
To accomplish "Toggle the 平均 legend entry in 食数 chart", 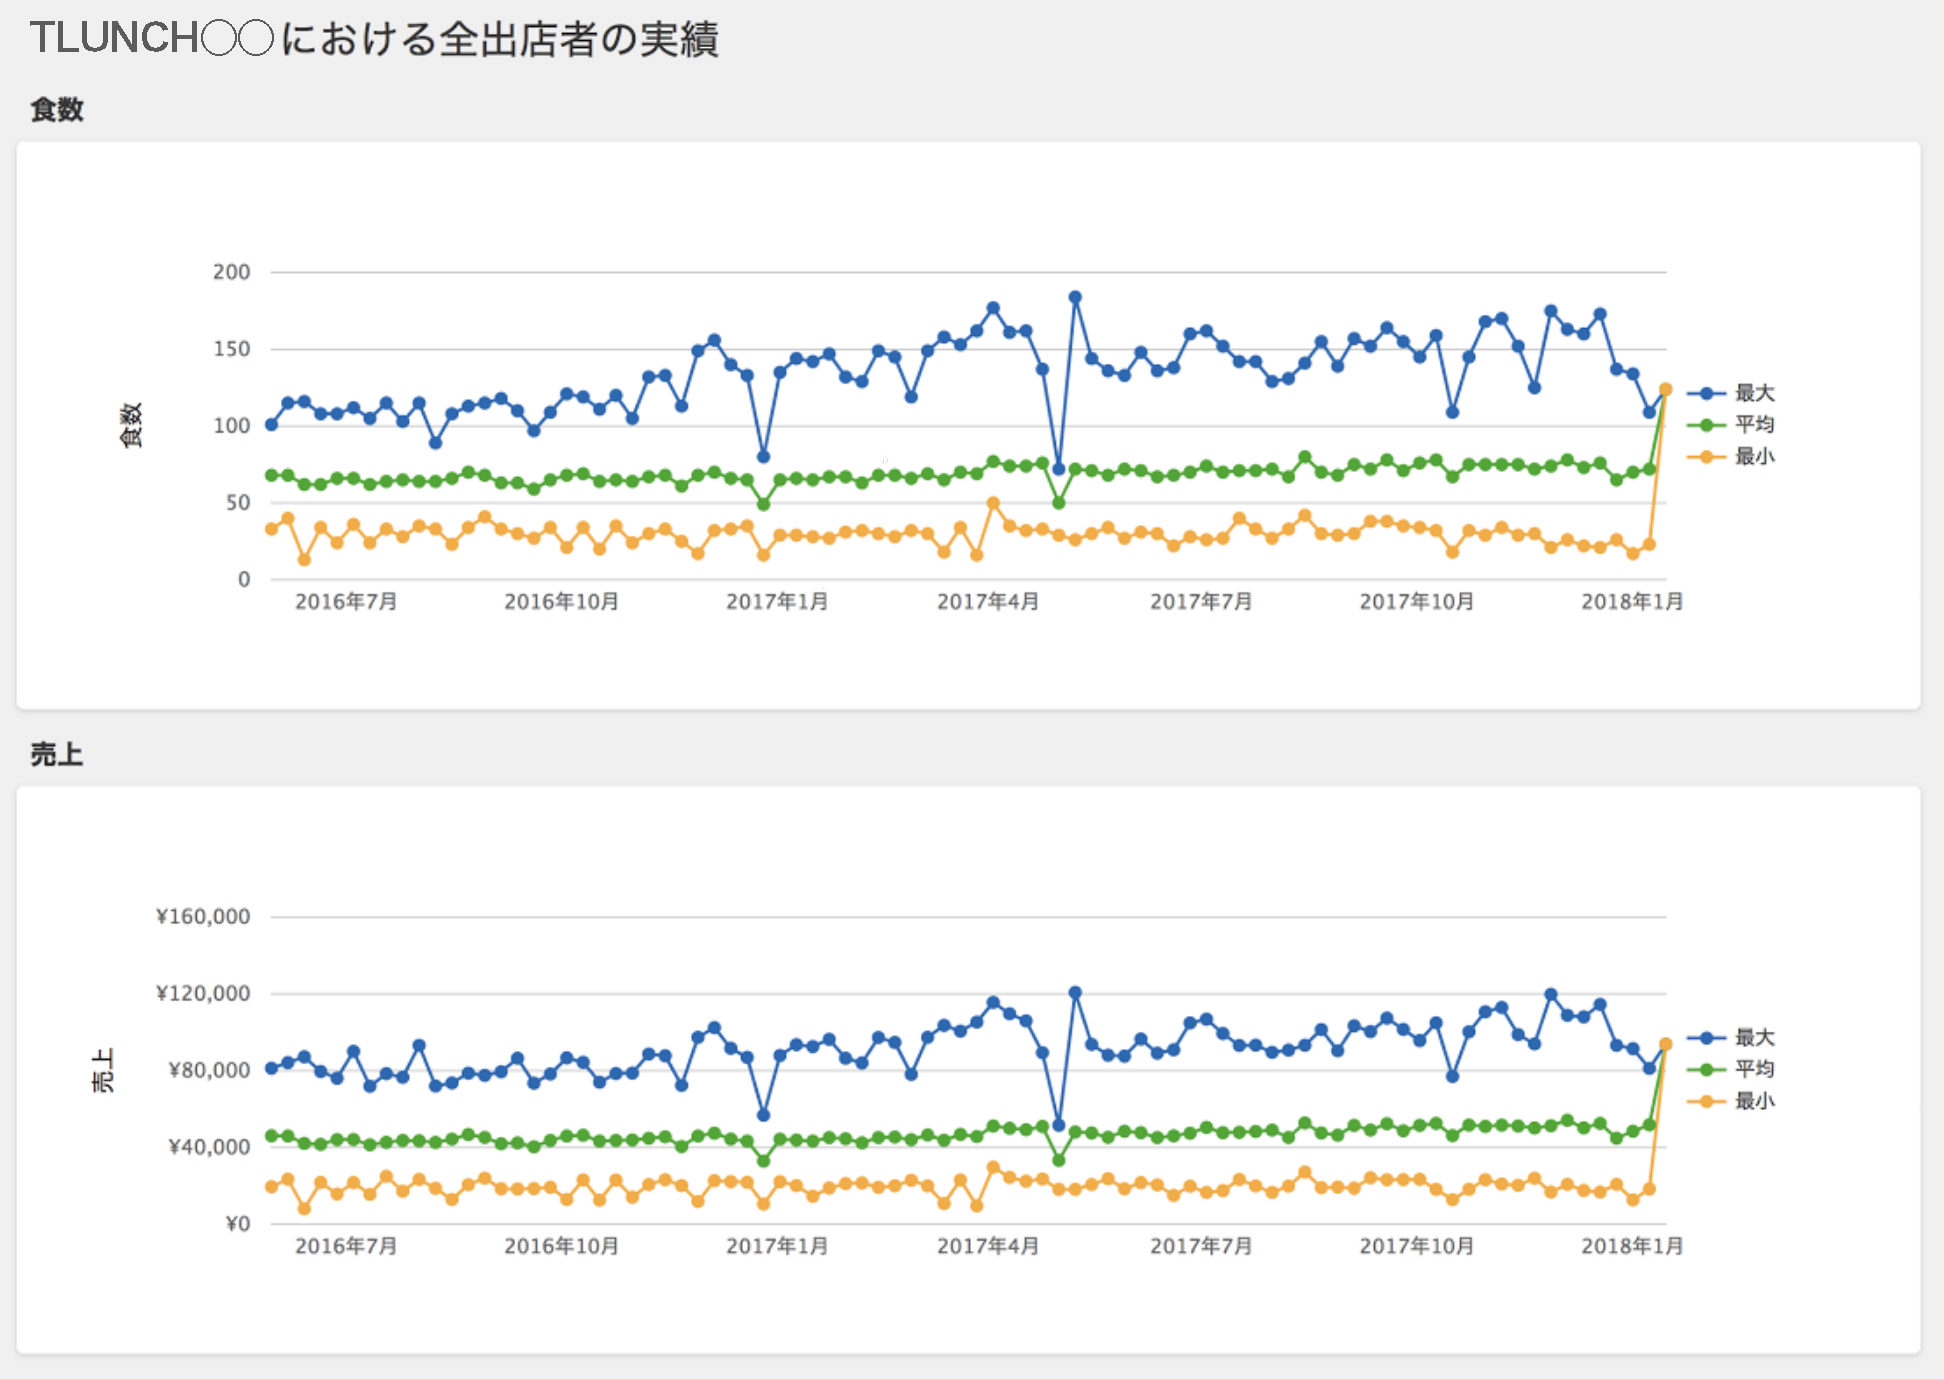I will [x=1731, y=425].
